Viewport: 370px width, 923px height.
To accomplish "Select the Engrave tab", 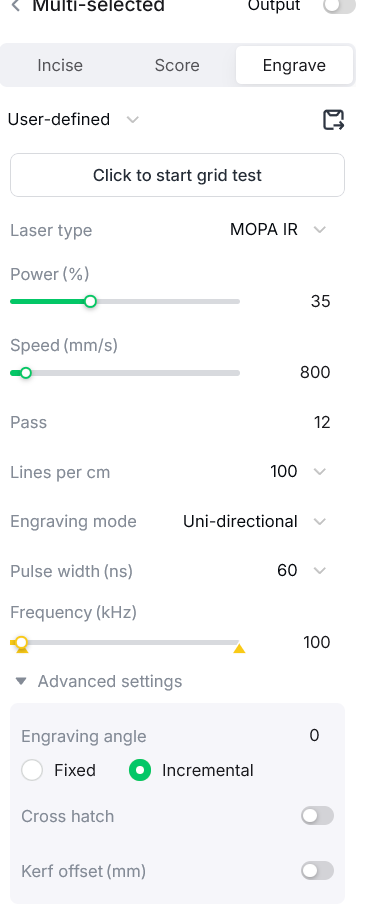I will pyautogui.click(x=294, y=65).
